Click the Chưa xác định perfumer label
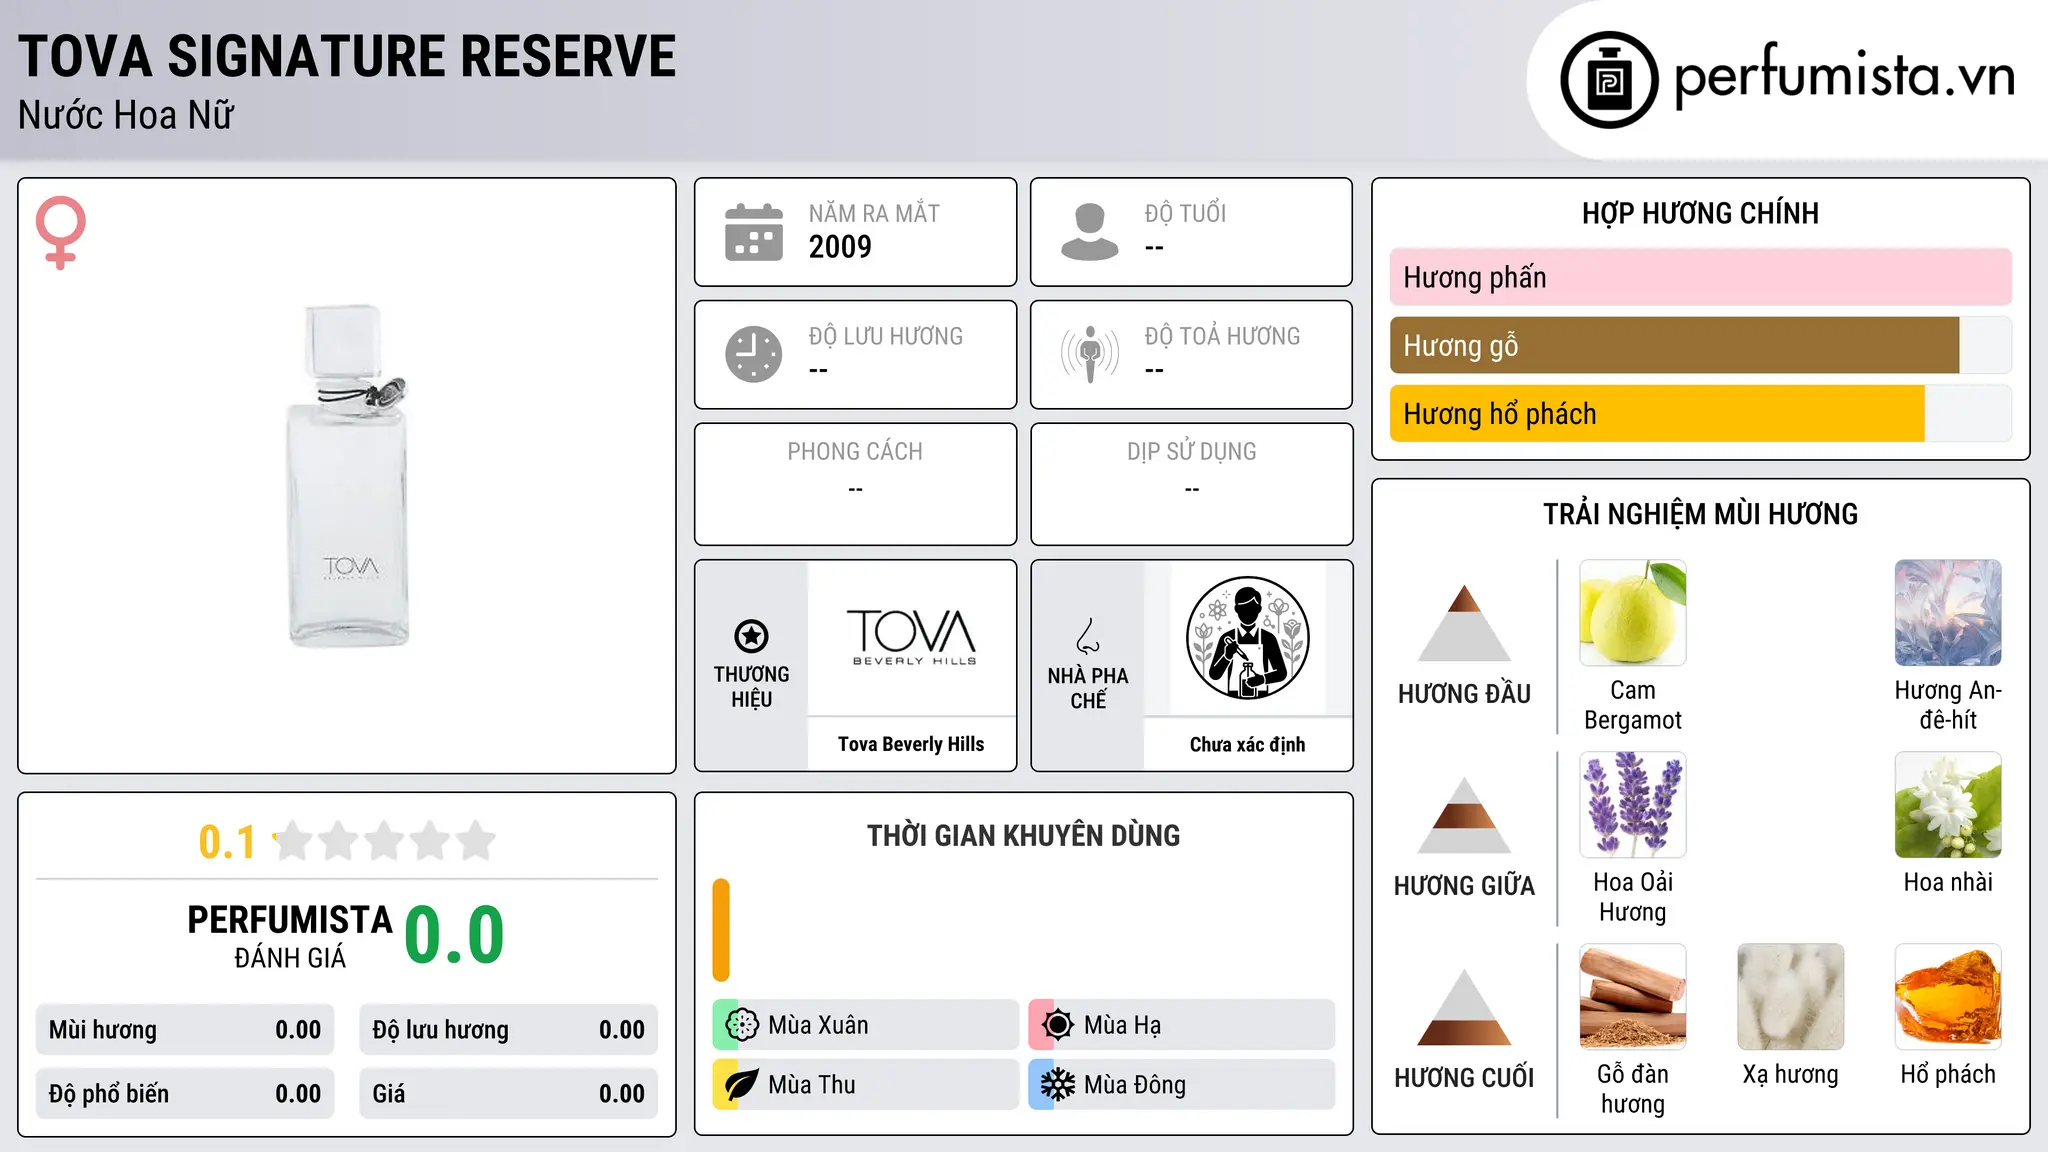Screen dimensions: 2048x1152 coord(1247,744)
